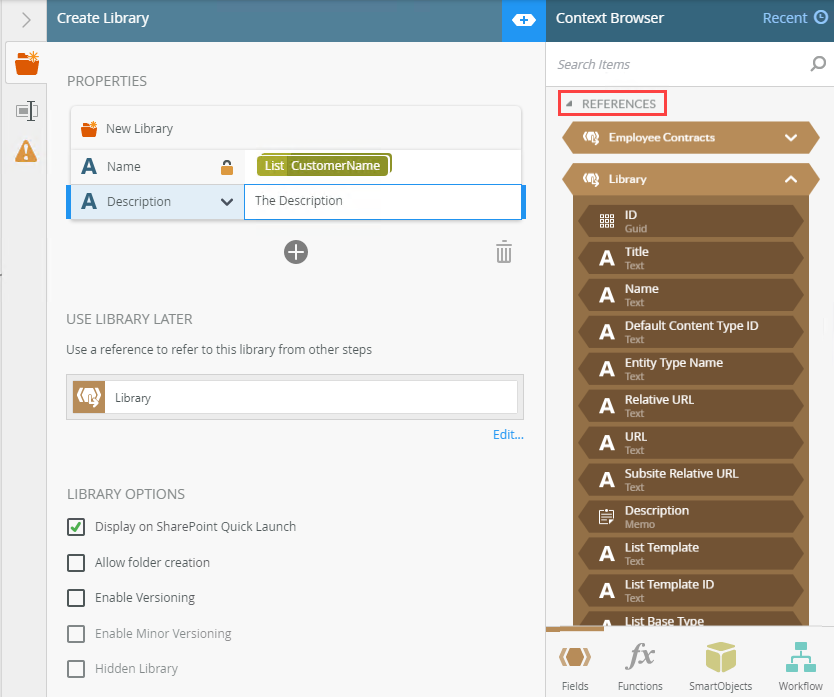Viewport: 834px width, 697px height.
Task: Click the Name property label row
Action: click(157, 167)
